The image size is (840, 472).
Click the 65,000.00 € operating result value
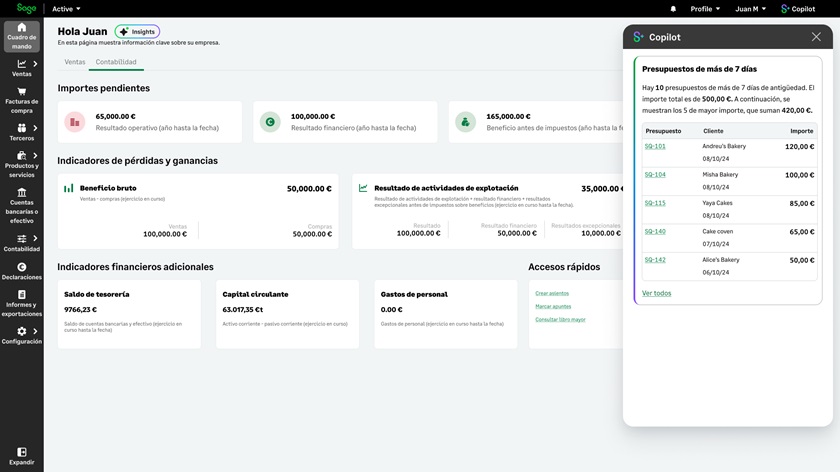[115, 116]
